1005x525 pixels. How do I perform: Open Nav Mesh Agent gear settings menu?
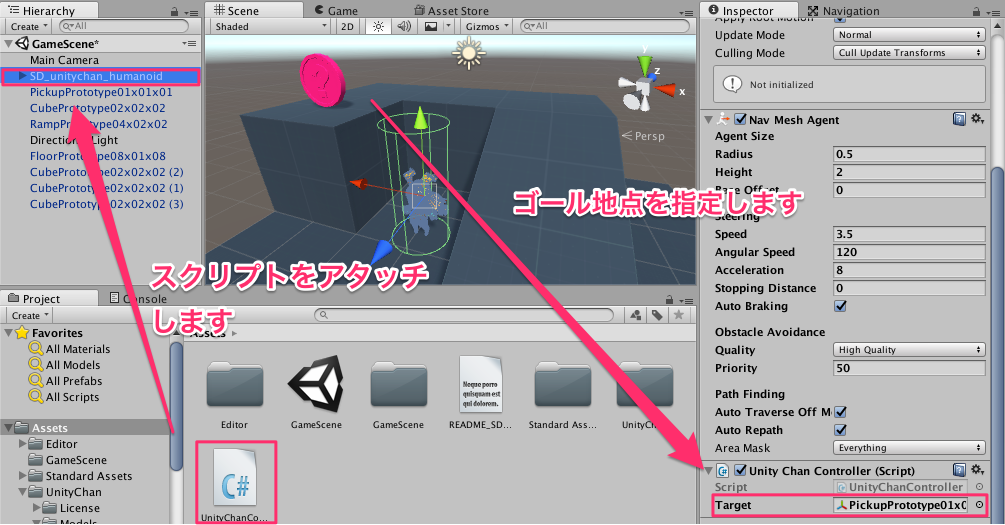977,119
